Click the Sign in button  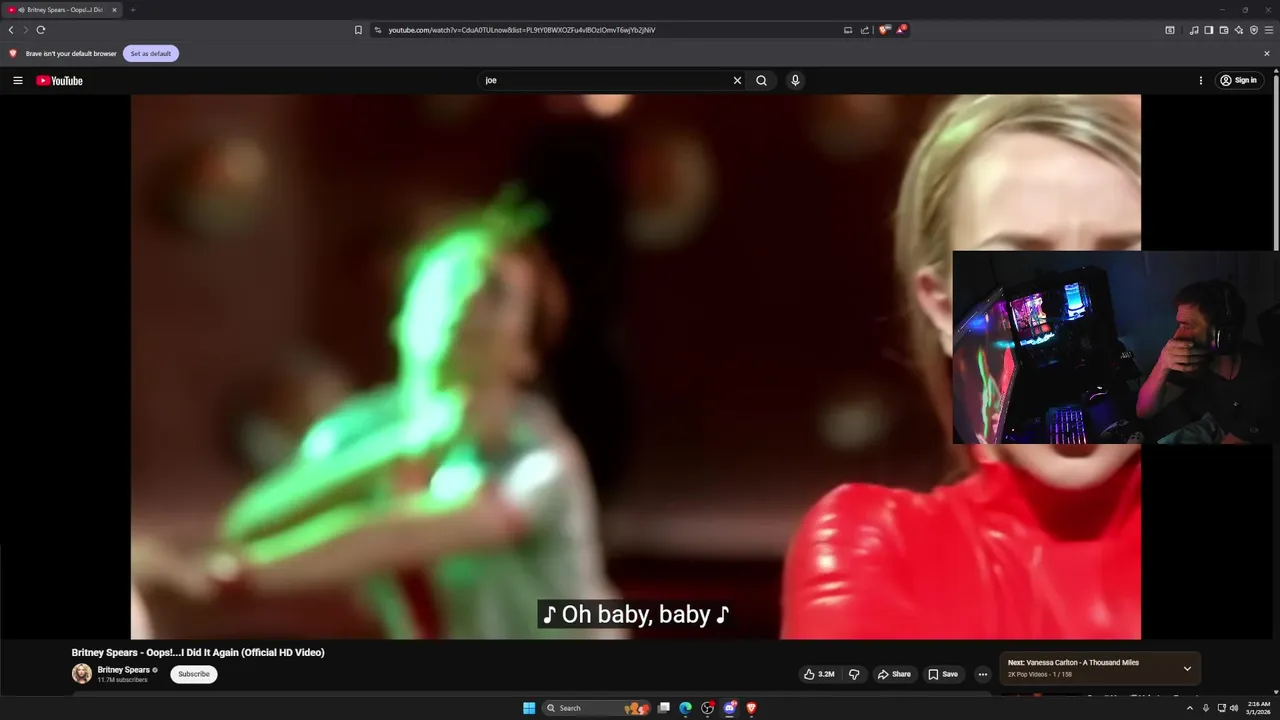pos(1240,80)
